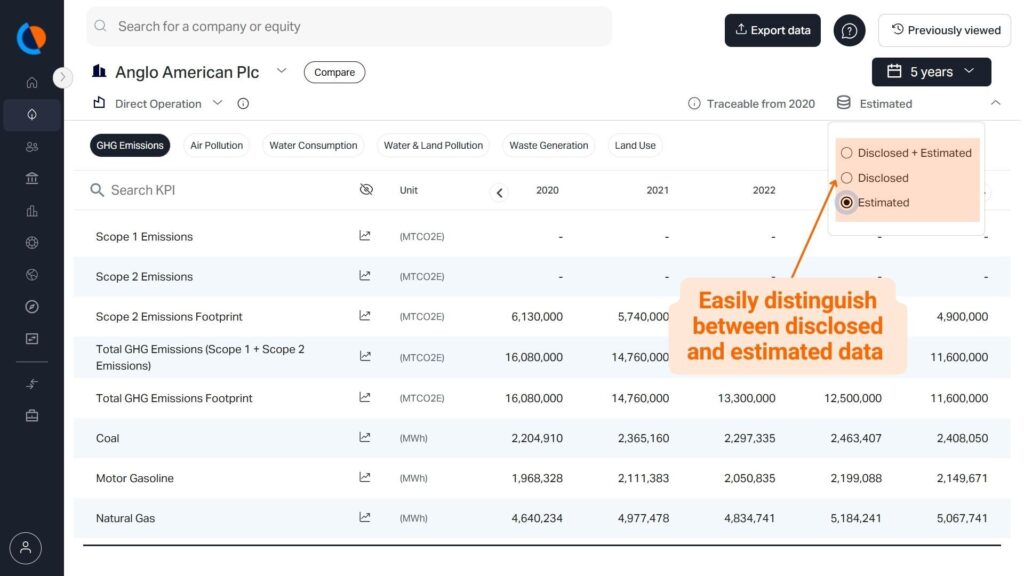Image resolution: width=1024 pixels, height=576 pixels.
Task: Select the Disclosed radio option
Action: 847,178
